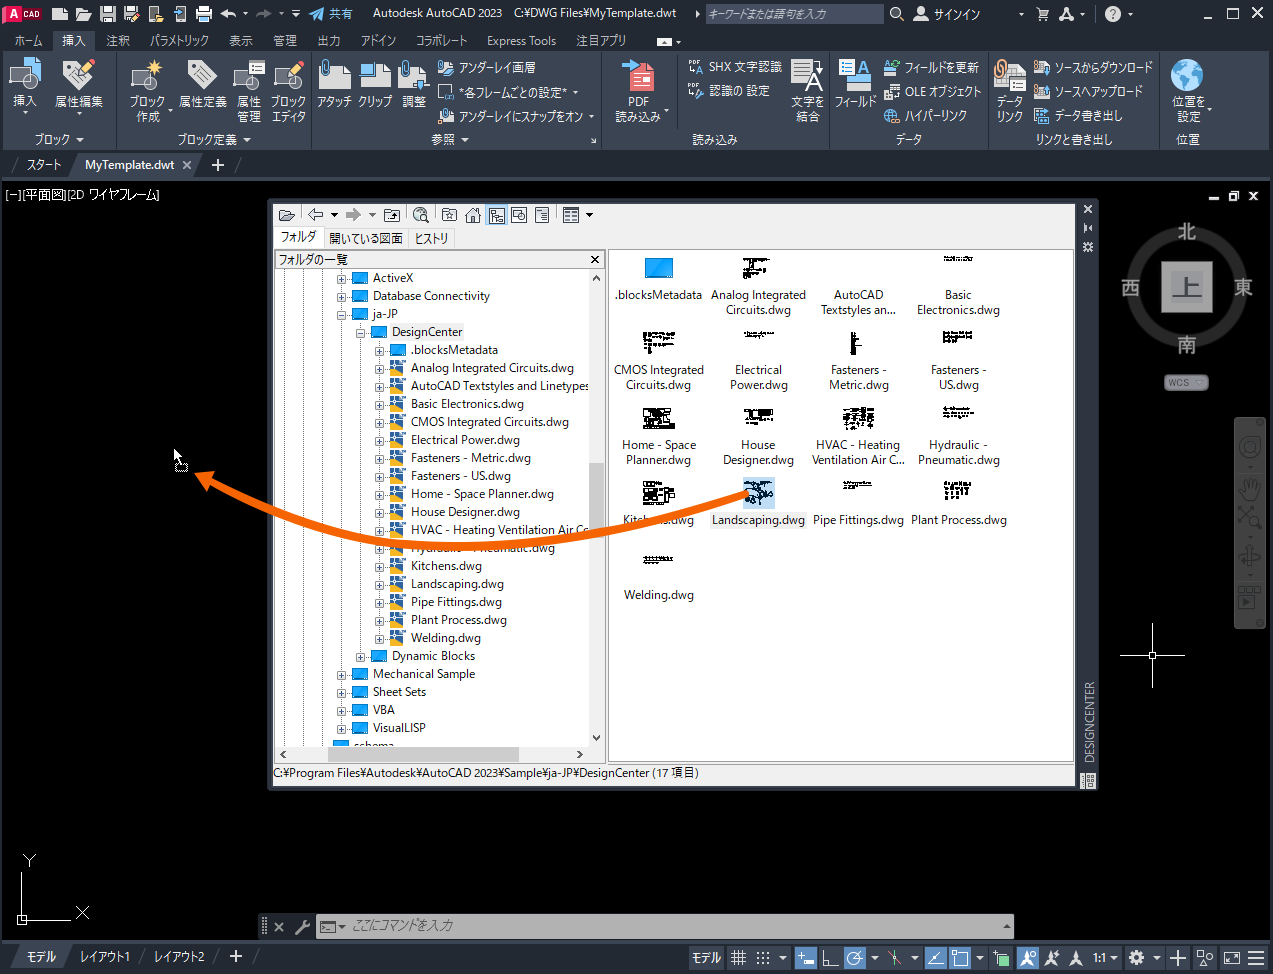Click the ハイパーリンク button
This screenshot has width=1273, height=974.
coord(926,116)
